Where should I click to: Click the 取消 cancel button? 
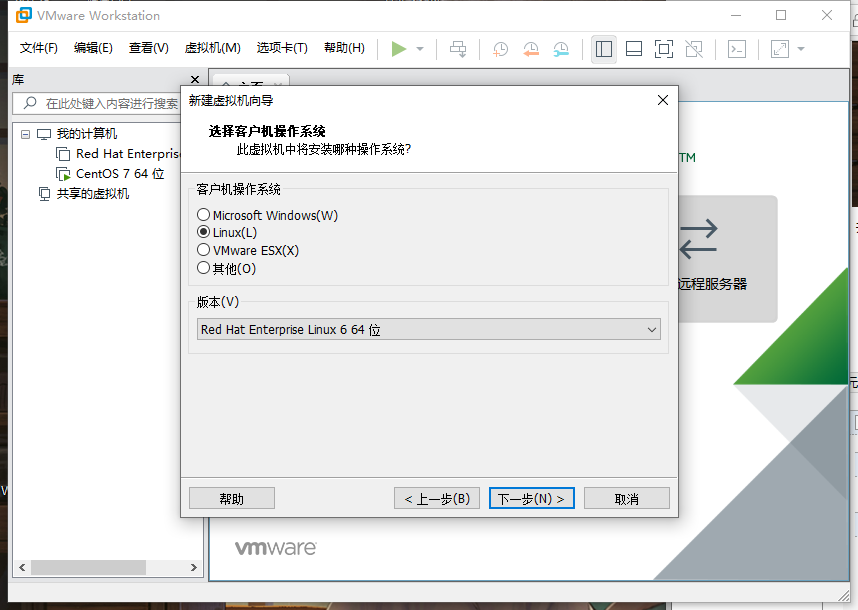(627, 498)
